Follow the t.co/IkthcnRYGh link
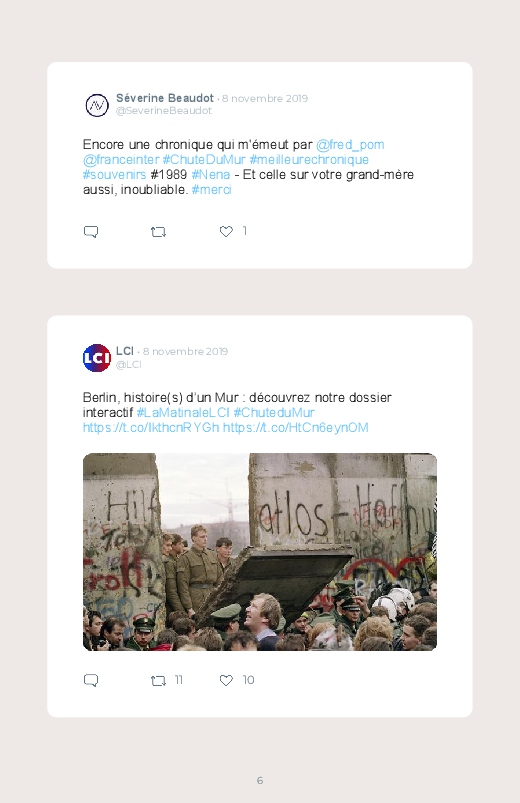Viewport: 520px width, 803px height. 151,428
